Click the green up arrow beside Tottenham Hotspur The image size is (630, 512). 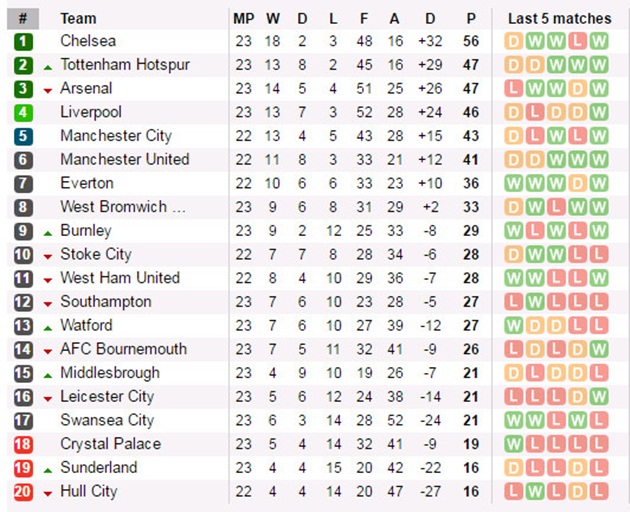pos(48,66)
